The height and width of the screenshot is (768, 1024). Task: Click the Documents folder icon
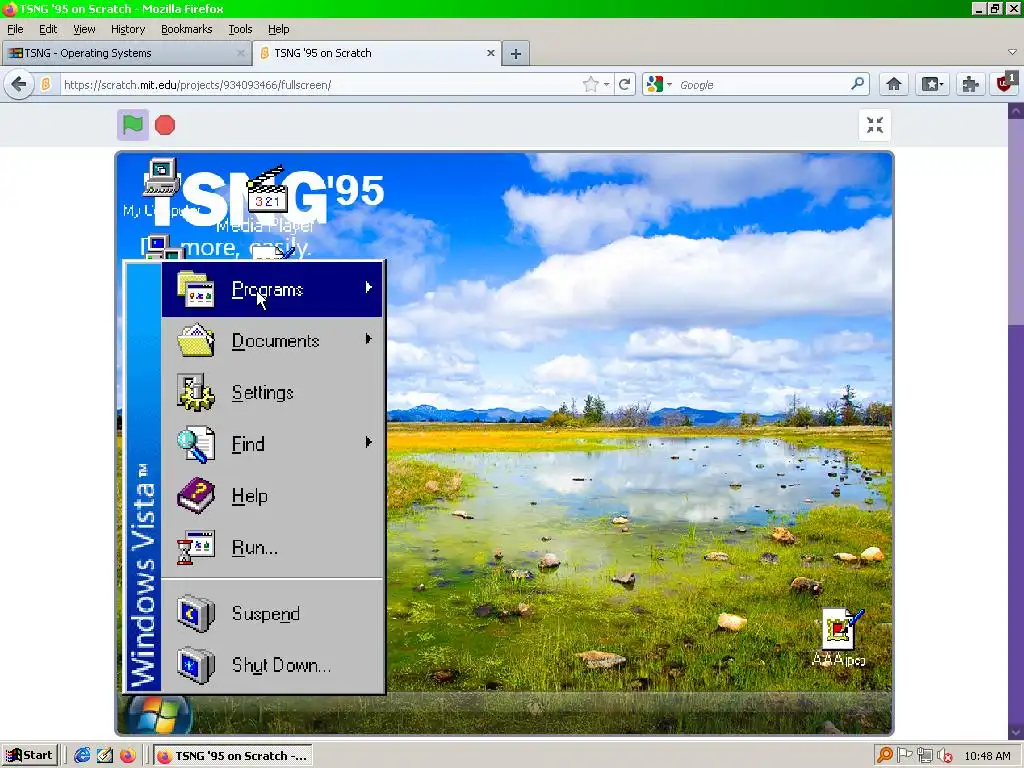point(196,340)
